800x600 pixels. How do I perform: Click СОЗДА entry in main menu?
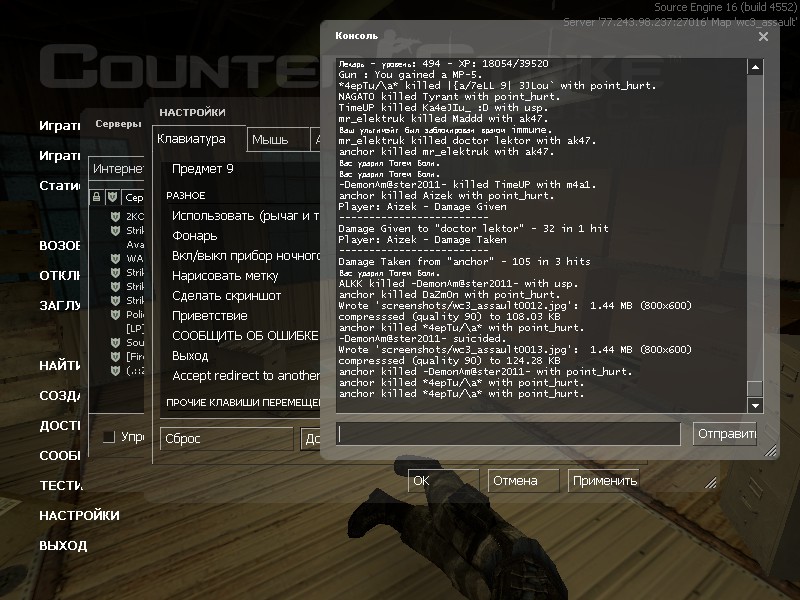tap(60, 395)
